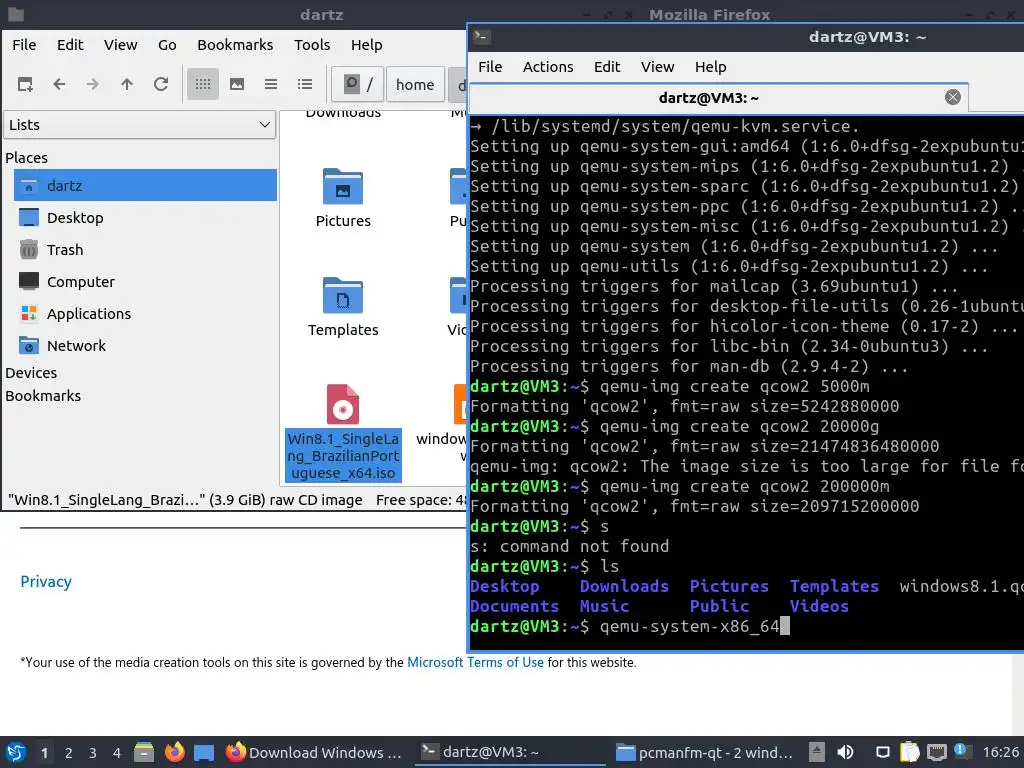Open the Tools menu
This screenshot has height=768, width=1024.
tap(312, 44)
